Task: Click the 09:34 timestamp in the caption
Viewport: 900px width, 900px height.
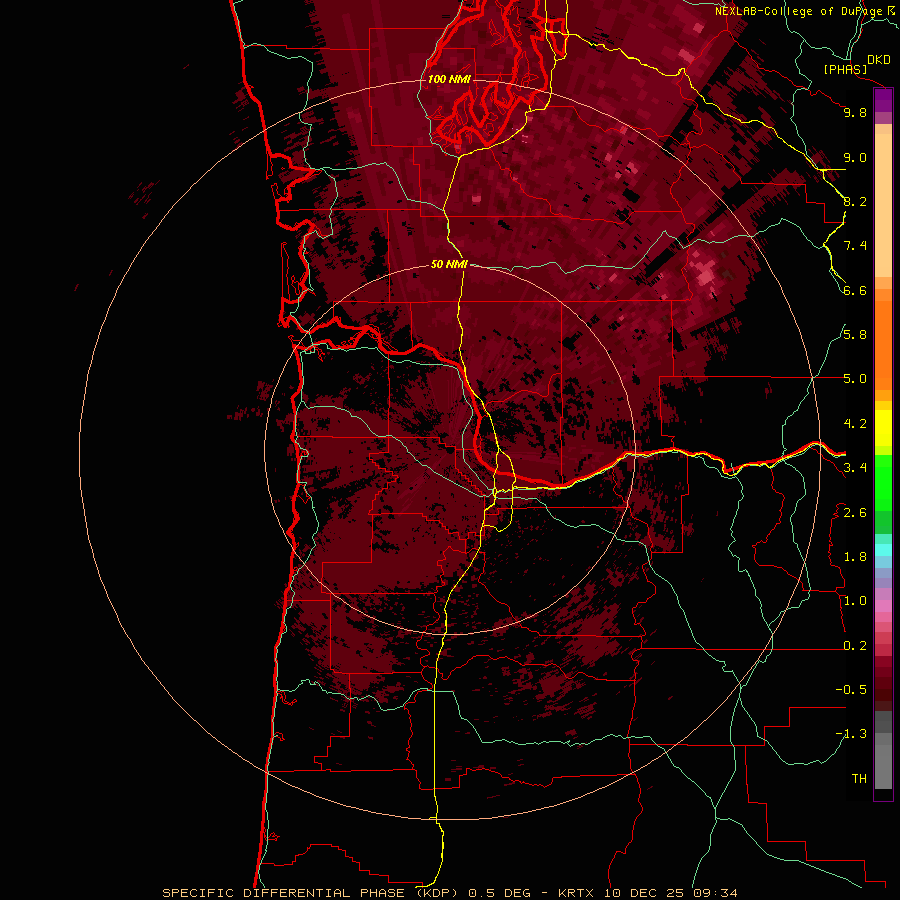Action: [x=715, y=893]
